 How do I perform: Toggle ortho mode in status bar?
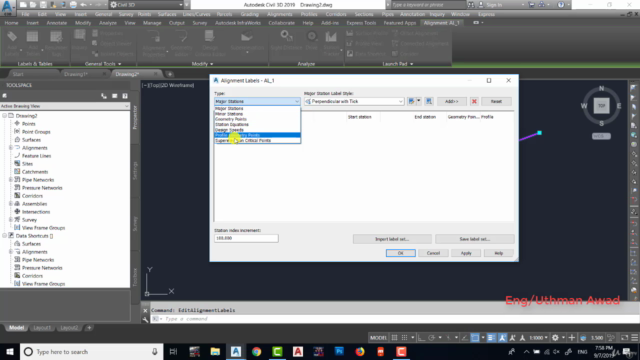point(421,338)
